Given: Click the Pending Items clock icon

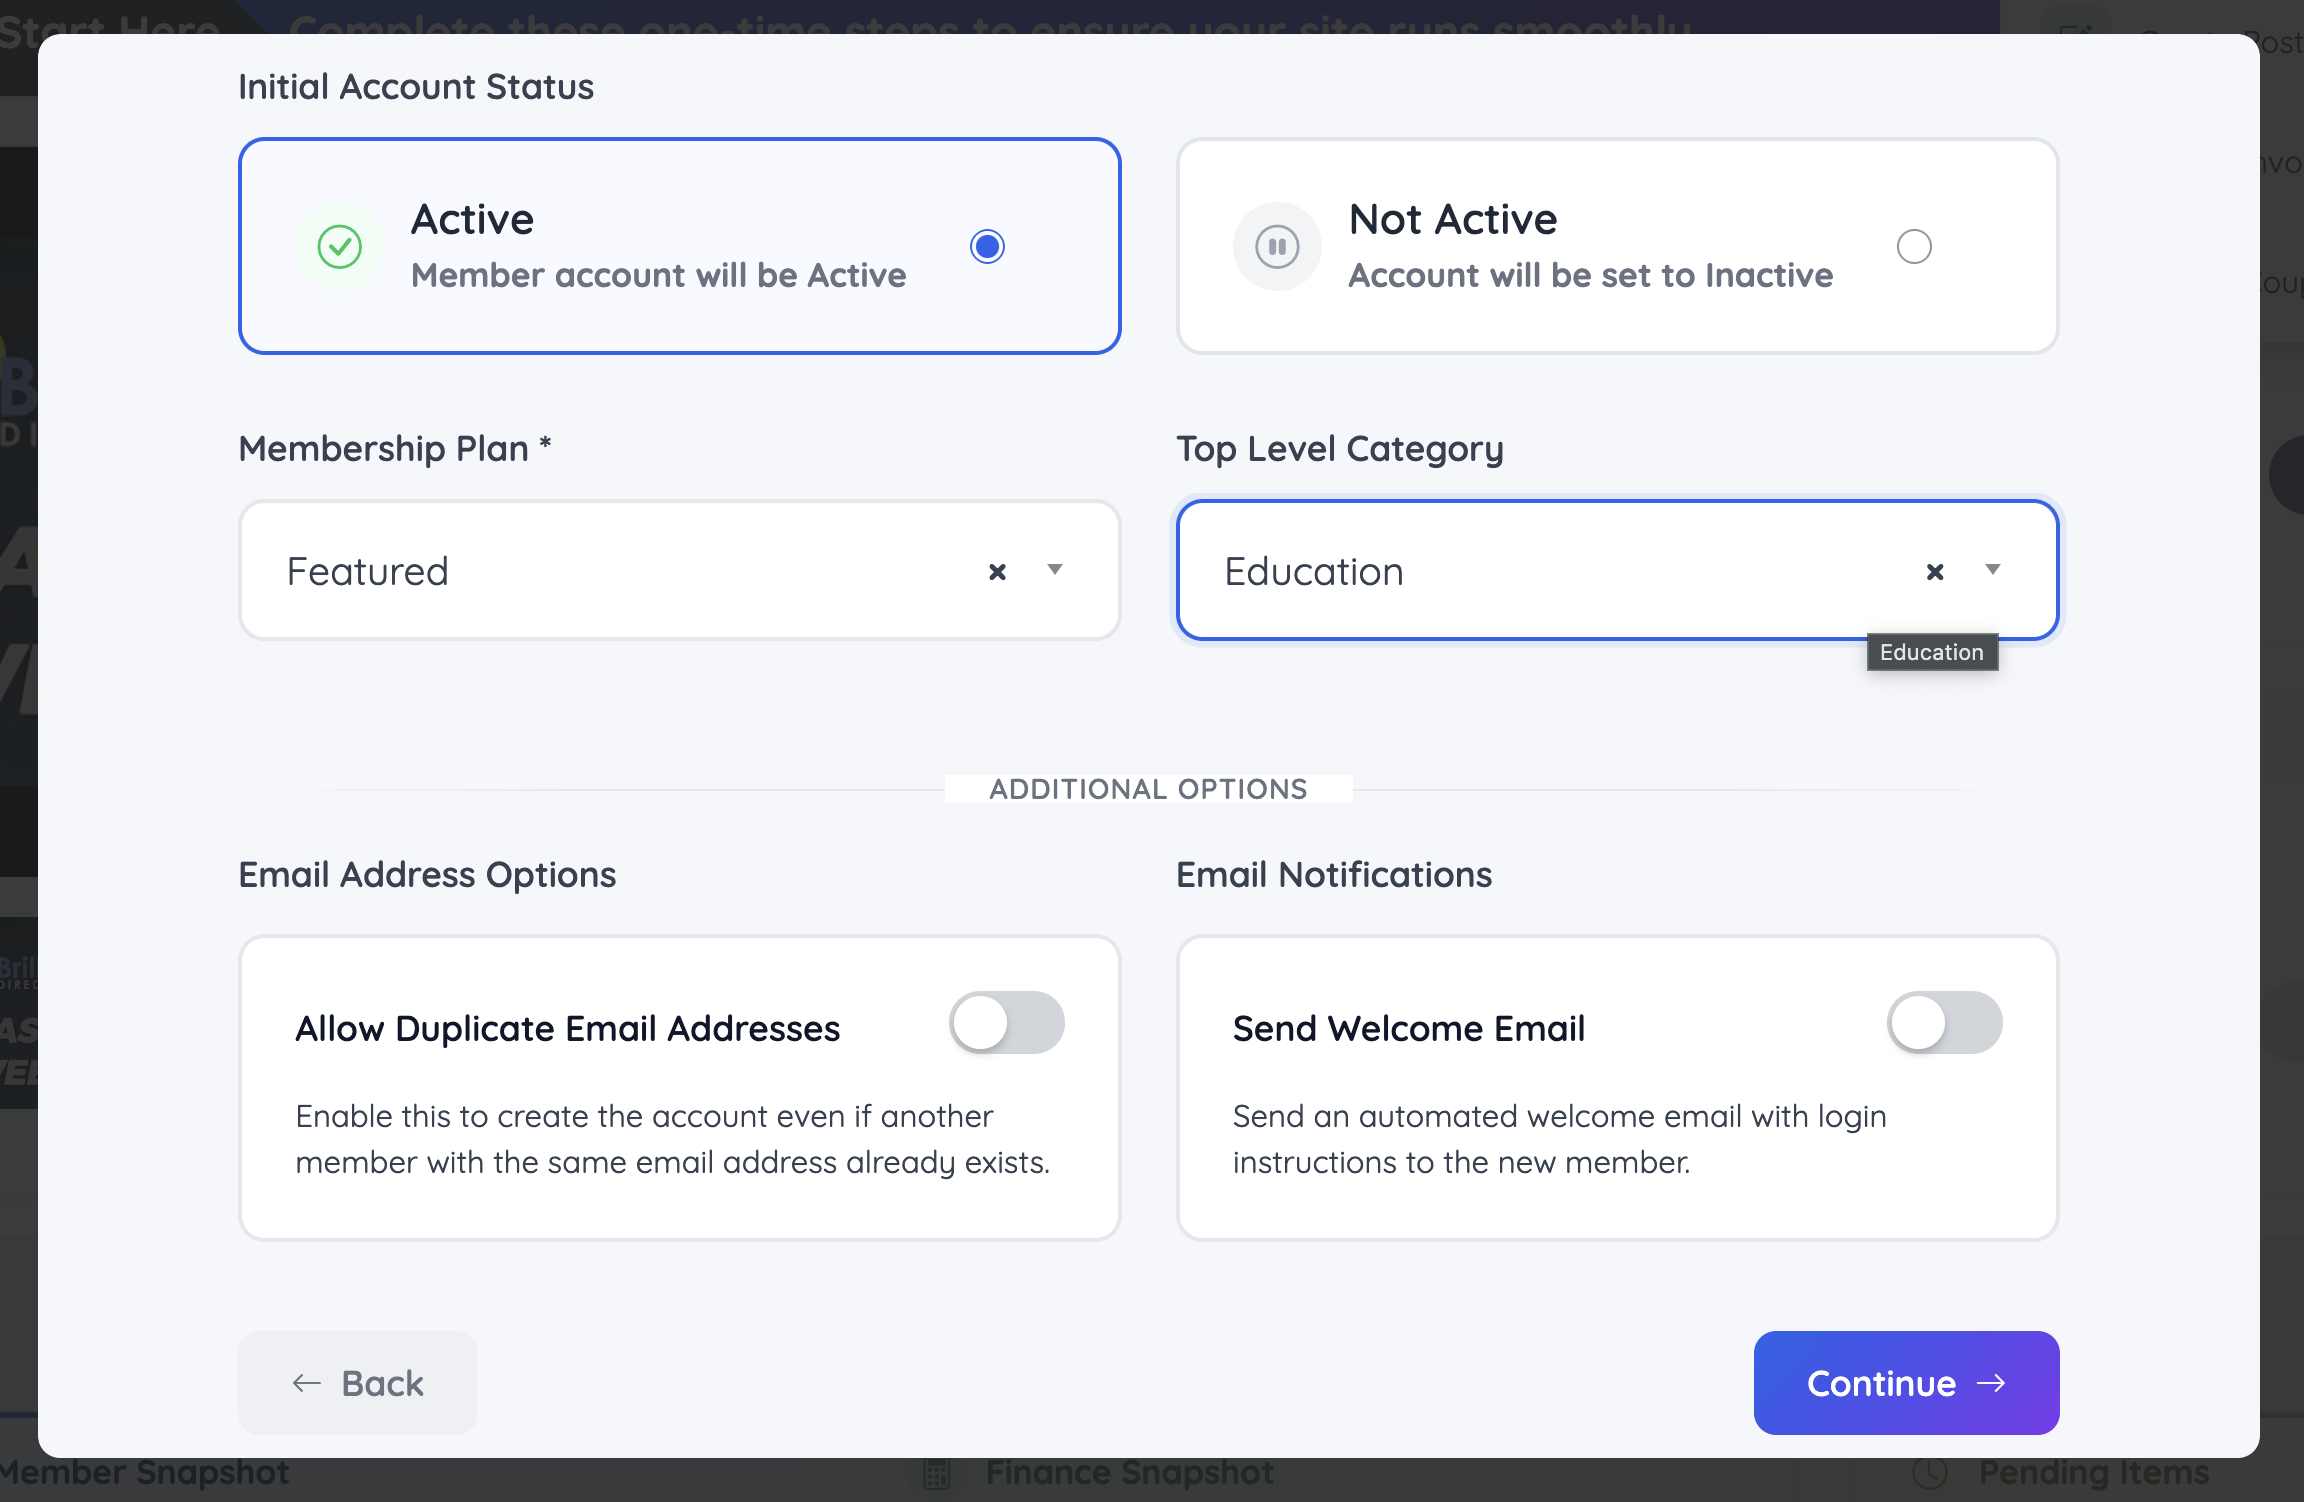Looking at the screenshot, I should [x=1930, y=1473].
